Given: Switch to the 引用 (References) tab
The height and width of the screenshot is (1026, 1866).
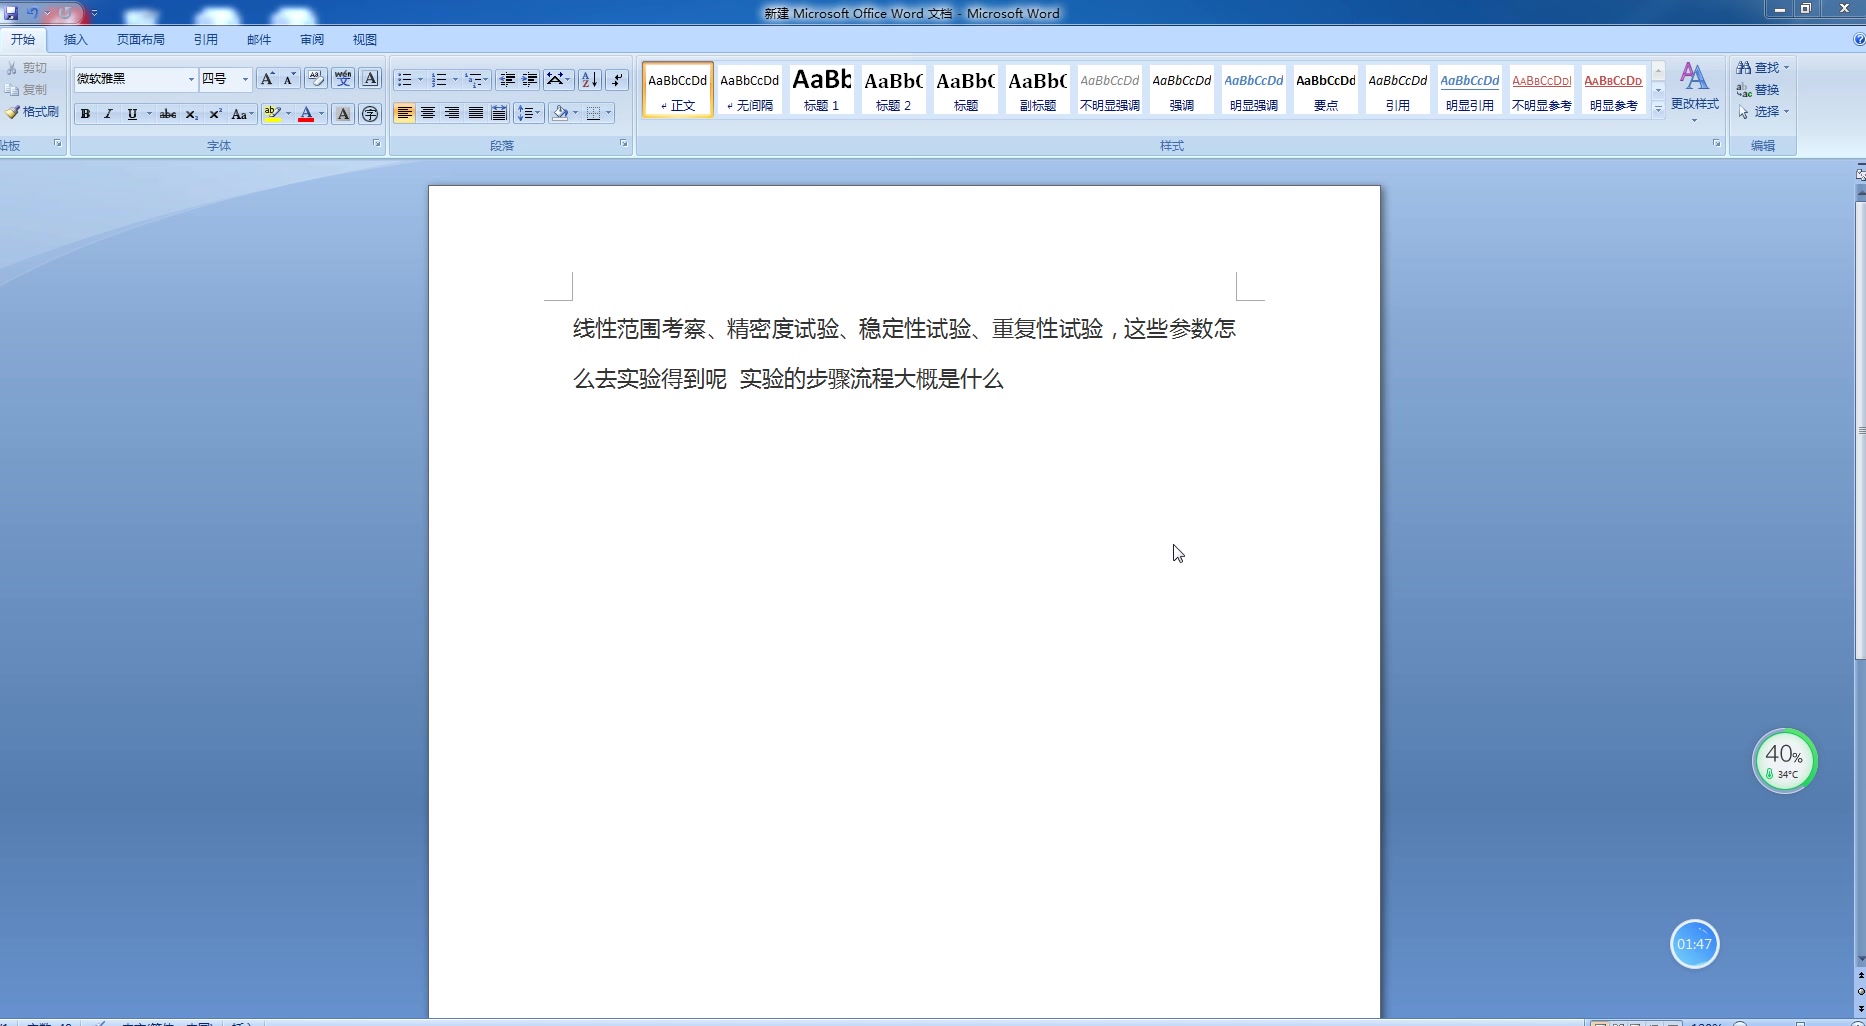Looking at the screenshot, I should click(x=205, y=40).
